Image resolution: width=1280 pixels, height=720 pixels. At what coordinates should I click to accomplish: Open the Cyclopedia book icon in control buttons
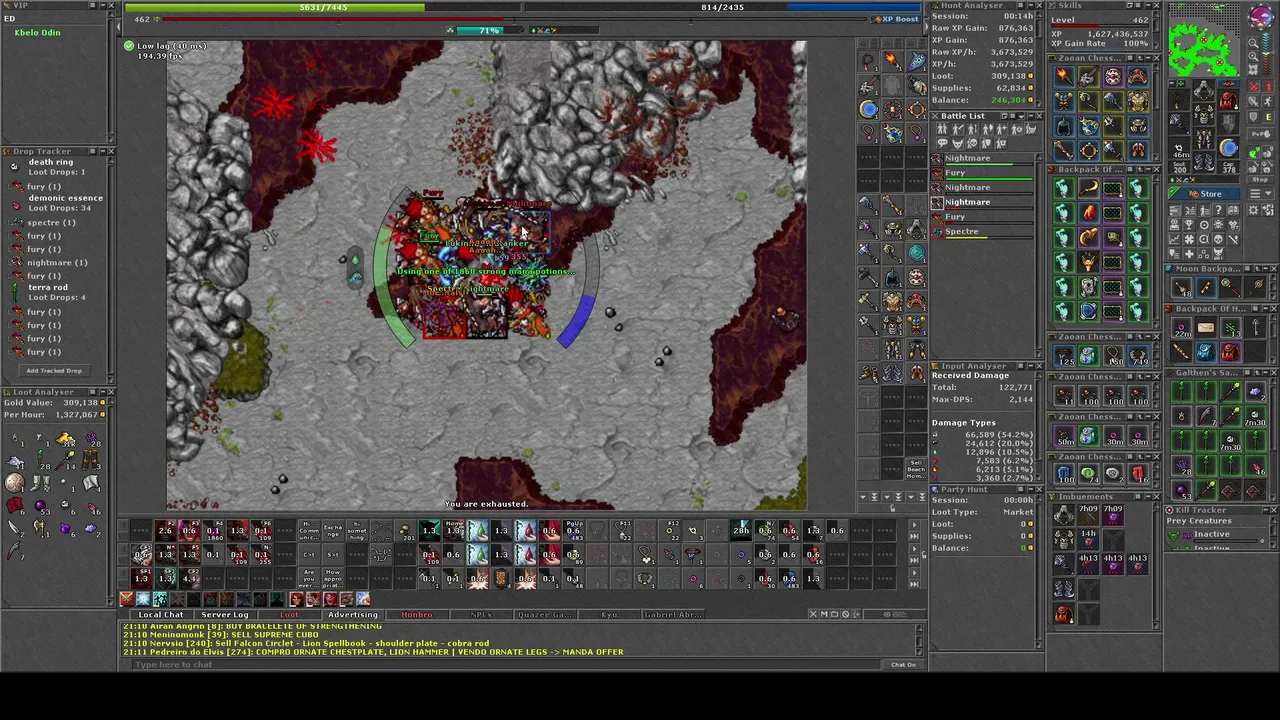(x=1233, y=209)
